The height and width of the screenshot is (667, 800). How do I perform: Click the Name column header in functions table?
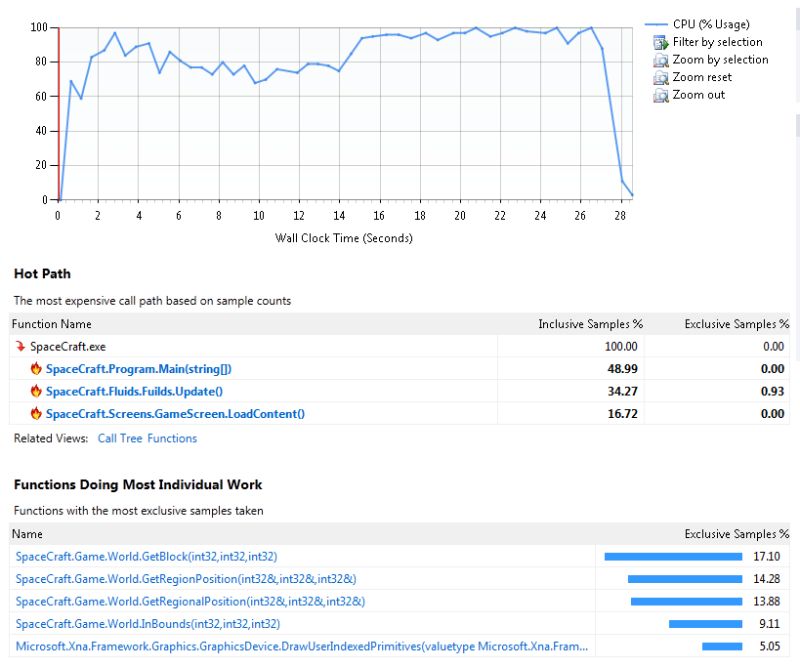27,534
